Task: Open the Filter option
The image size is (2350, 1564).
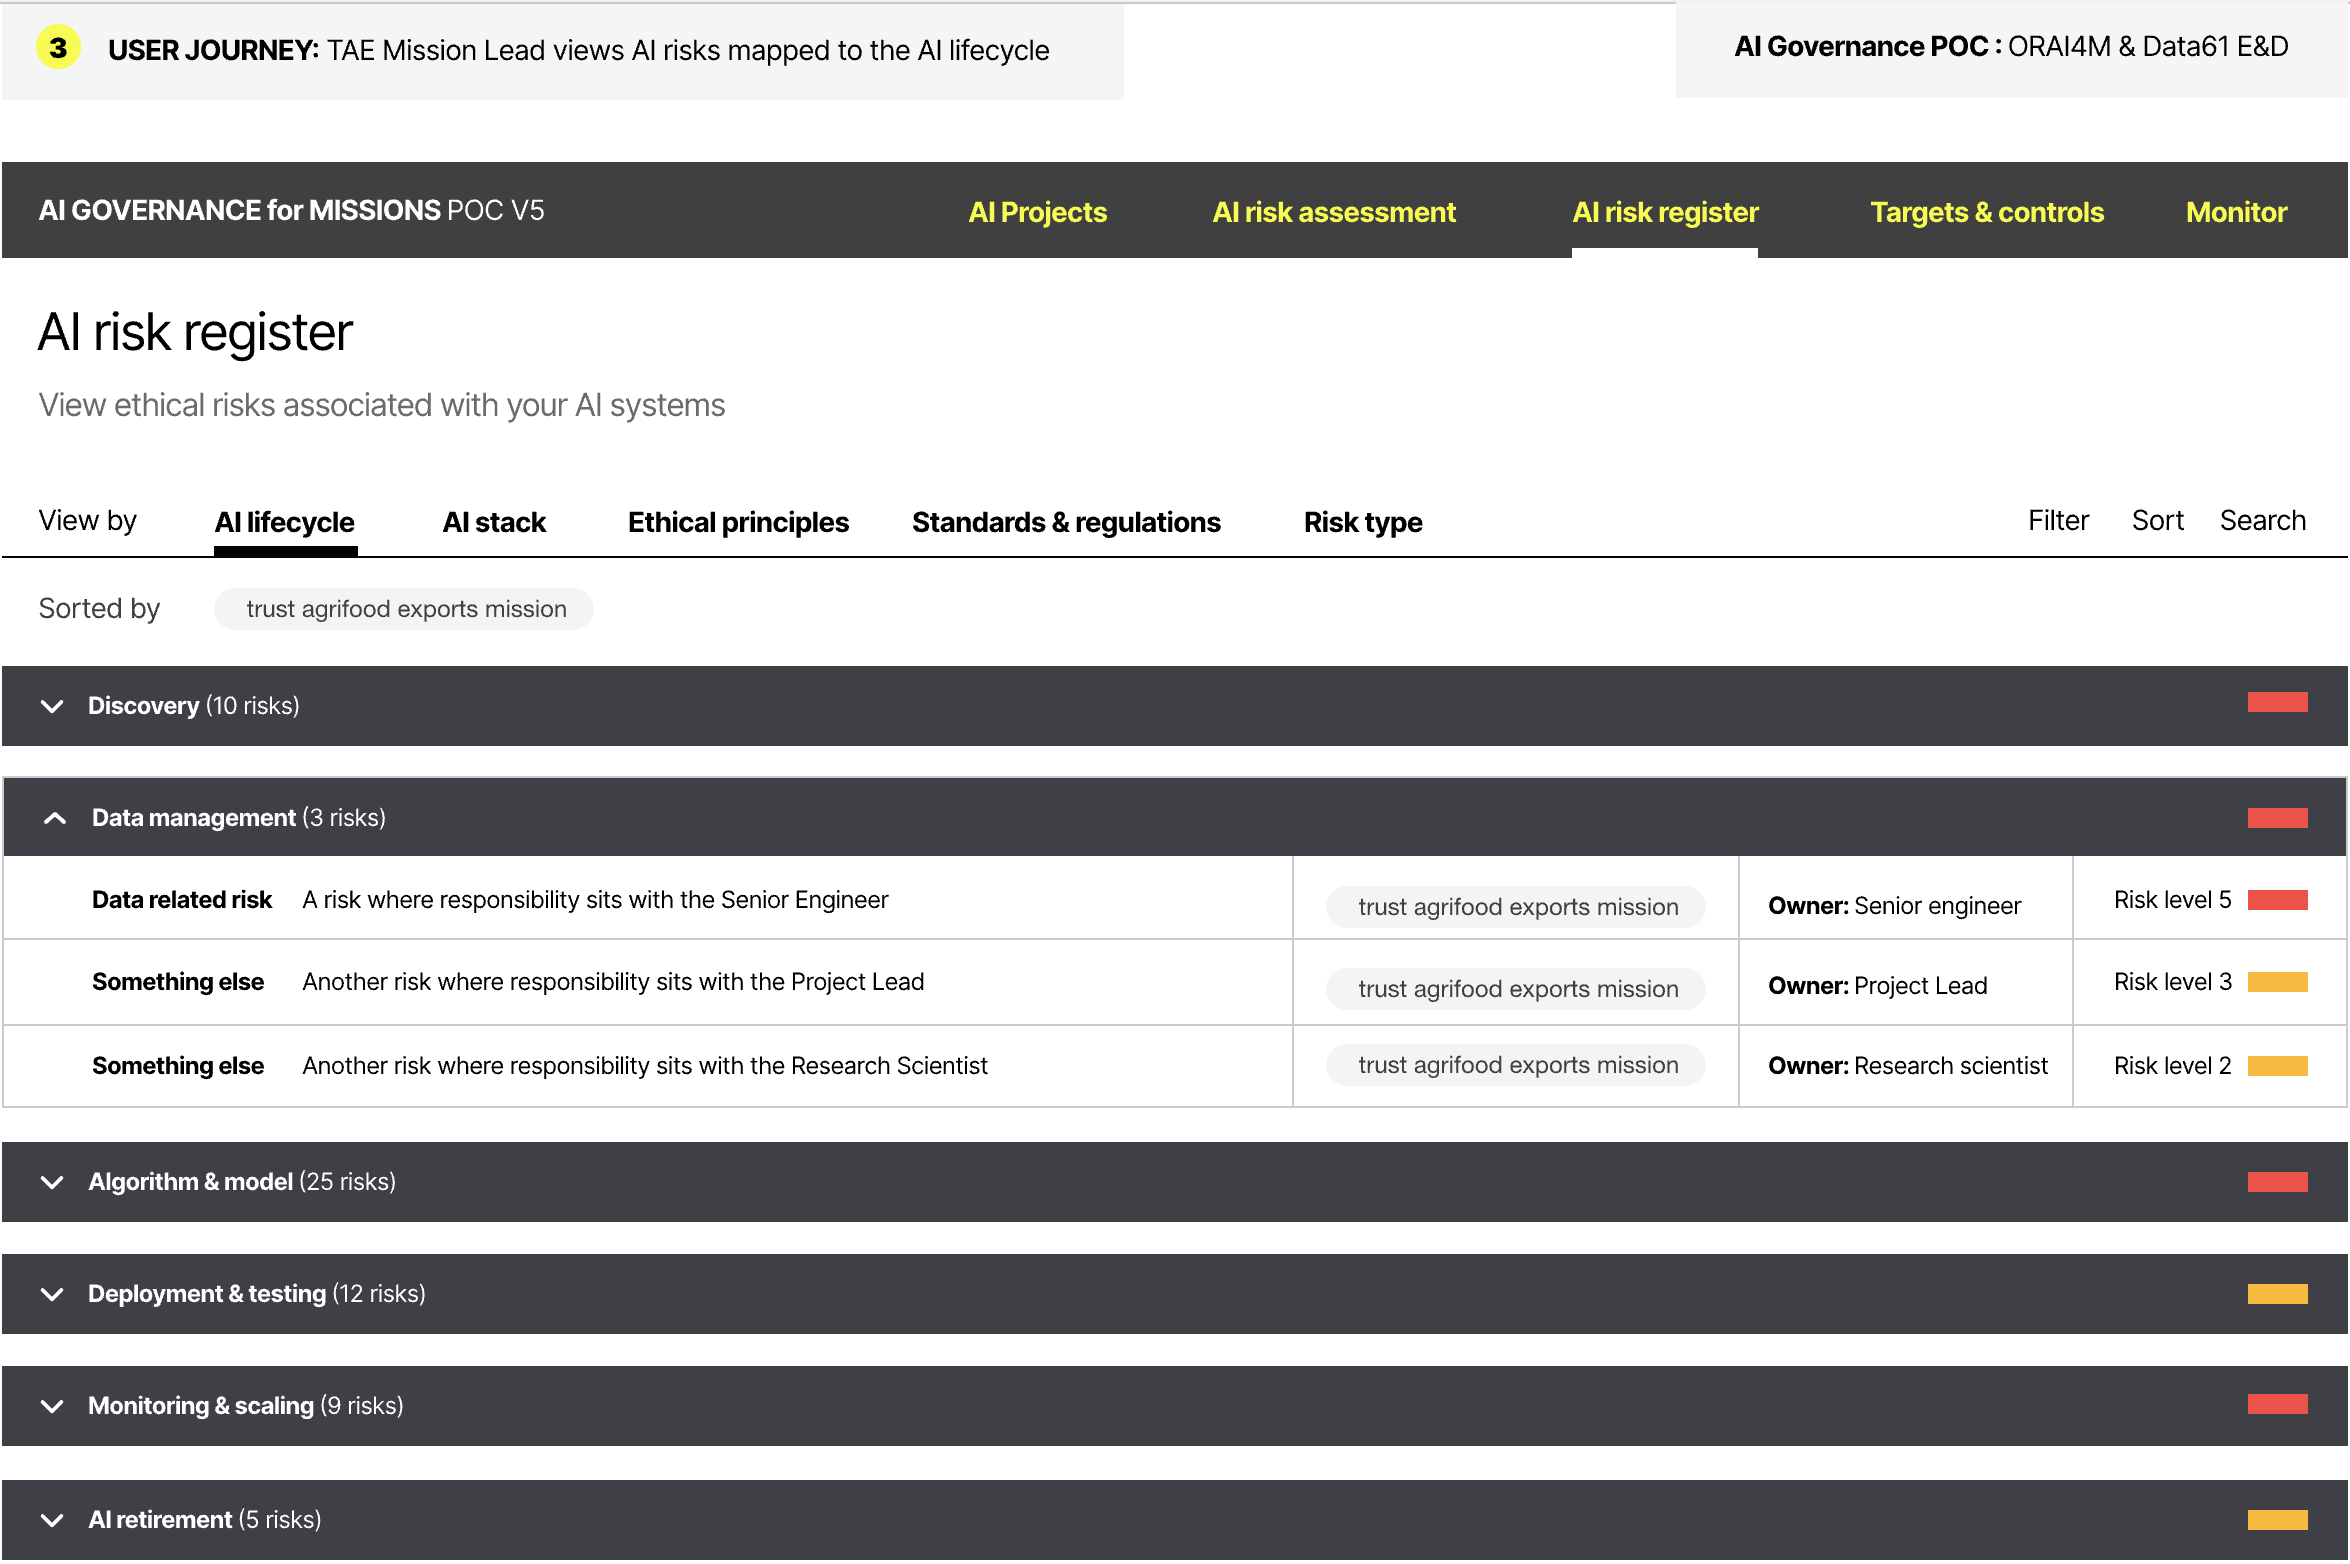Action: tap(2058, 520)
